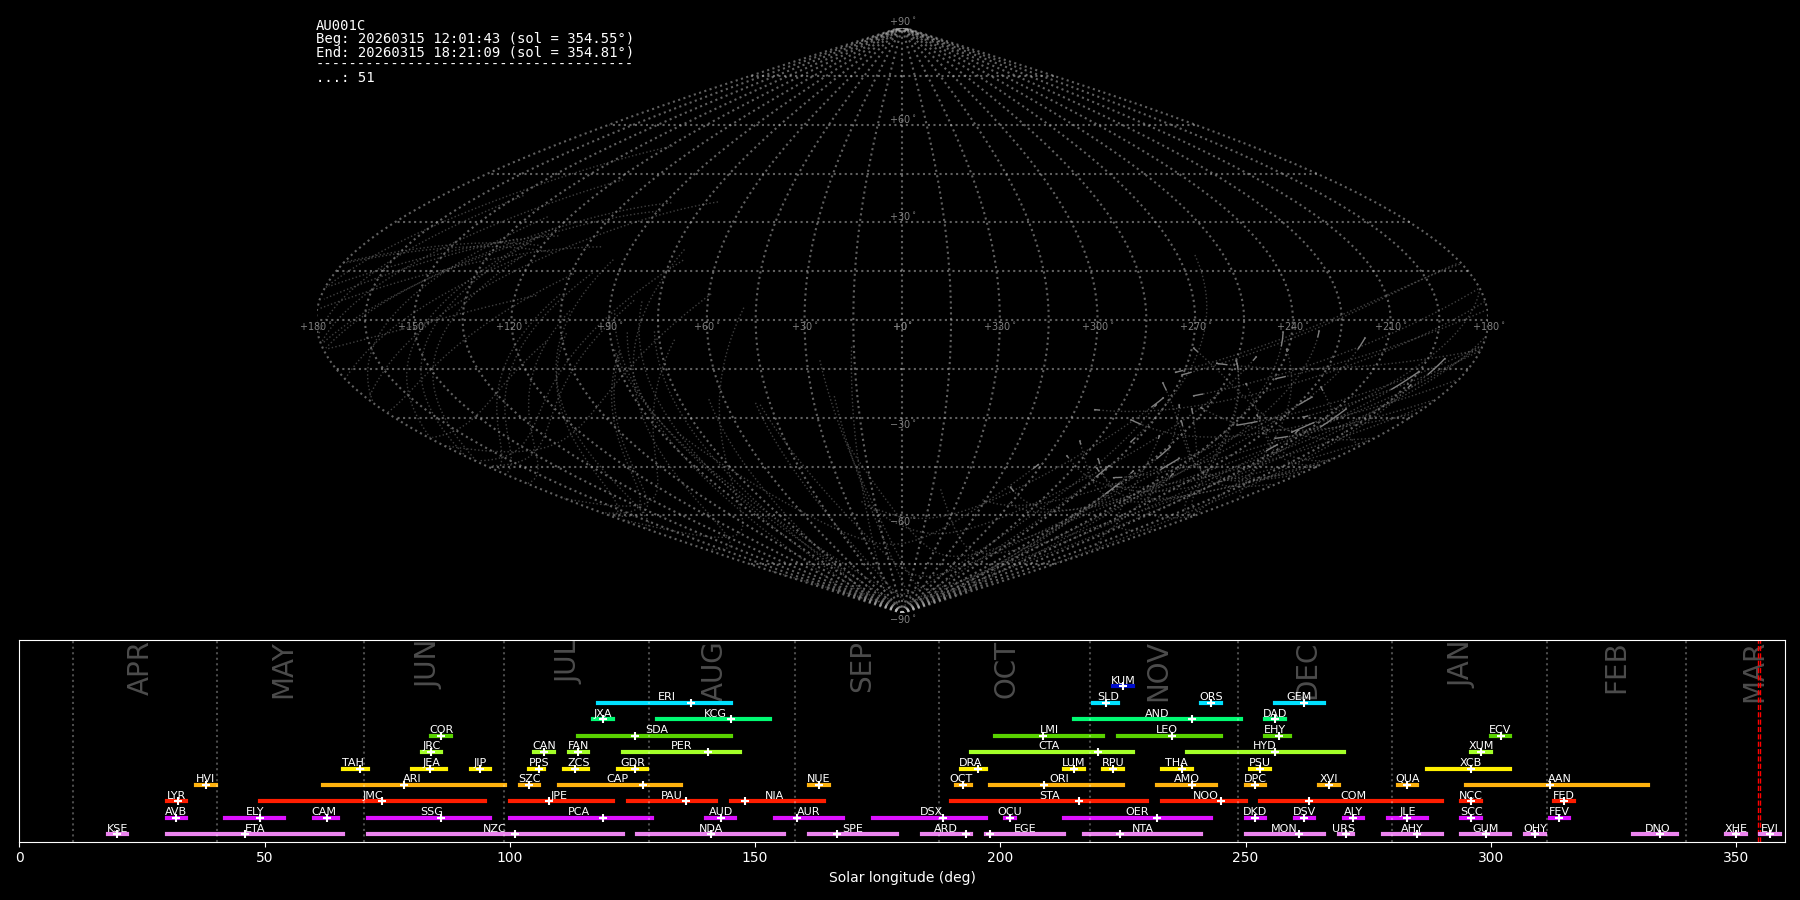Screen dimensions: 1800x900
Task: Click the 150 tick on the solar longitude axis
Action: [755, 858]
